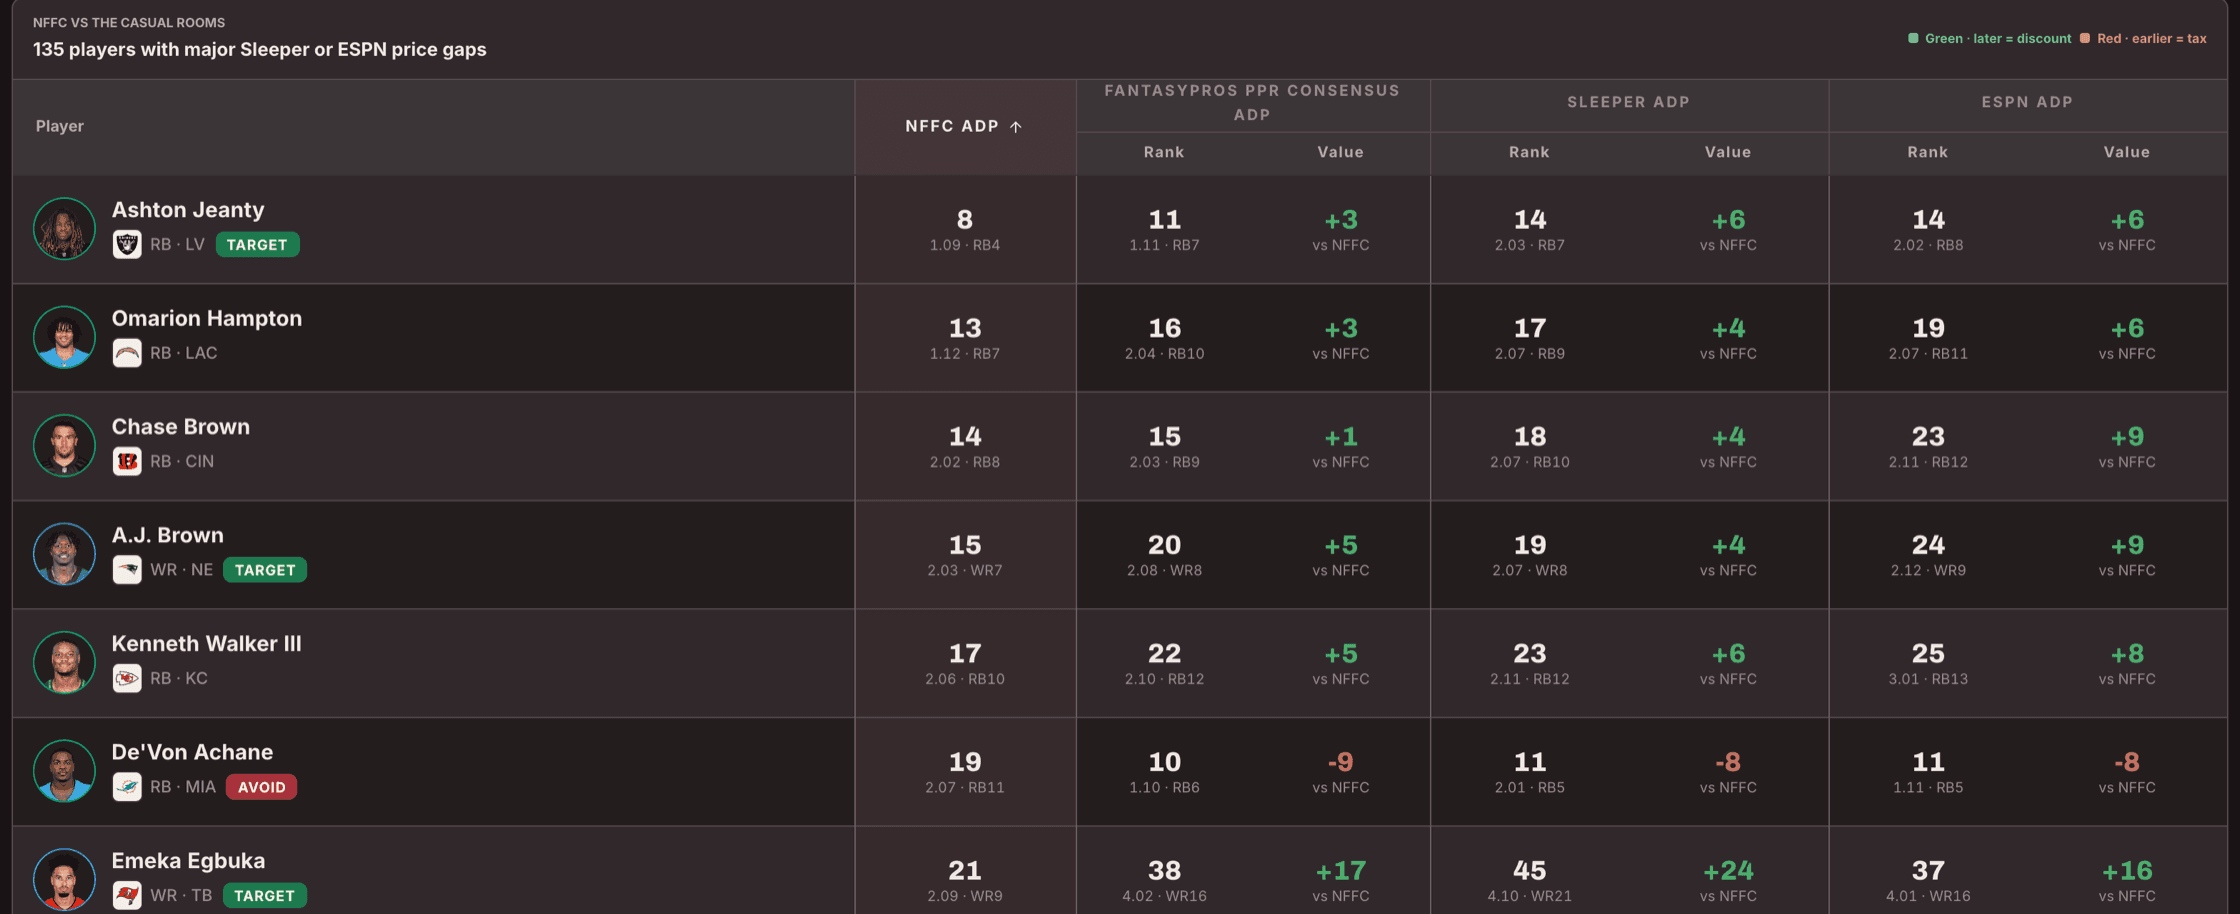Click the ESPN ADP group header
Image resolution: width=2240 pixels, height=914 pixels.
[2027, 102]
